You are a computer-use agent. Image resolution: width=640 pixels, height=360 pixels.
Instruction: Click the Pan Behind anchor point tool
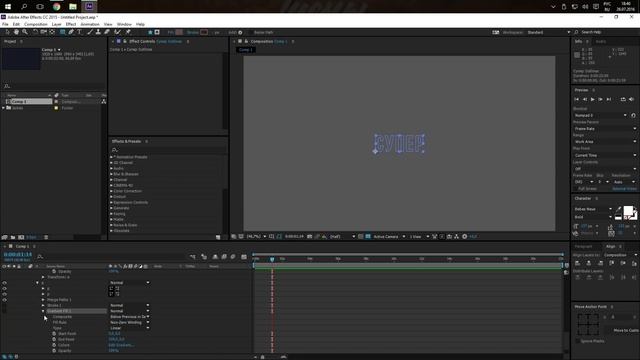coord(52,32)
